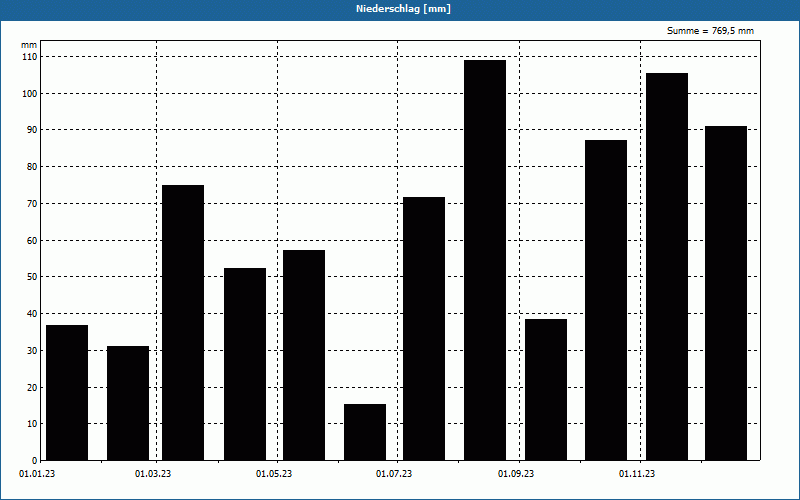Click the 01.03.23 date label

coord(153,474)
